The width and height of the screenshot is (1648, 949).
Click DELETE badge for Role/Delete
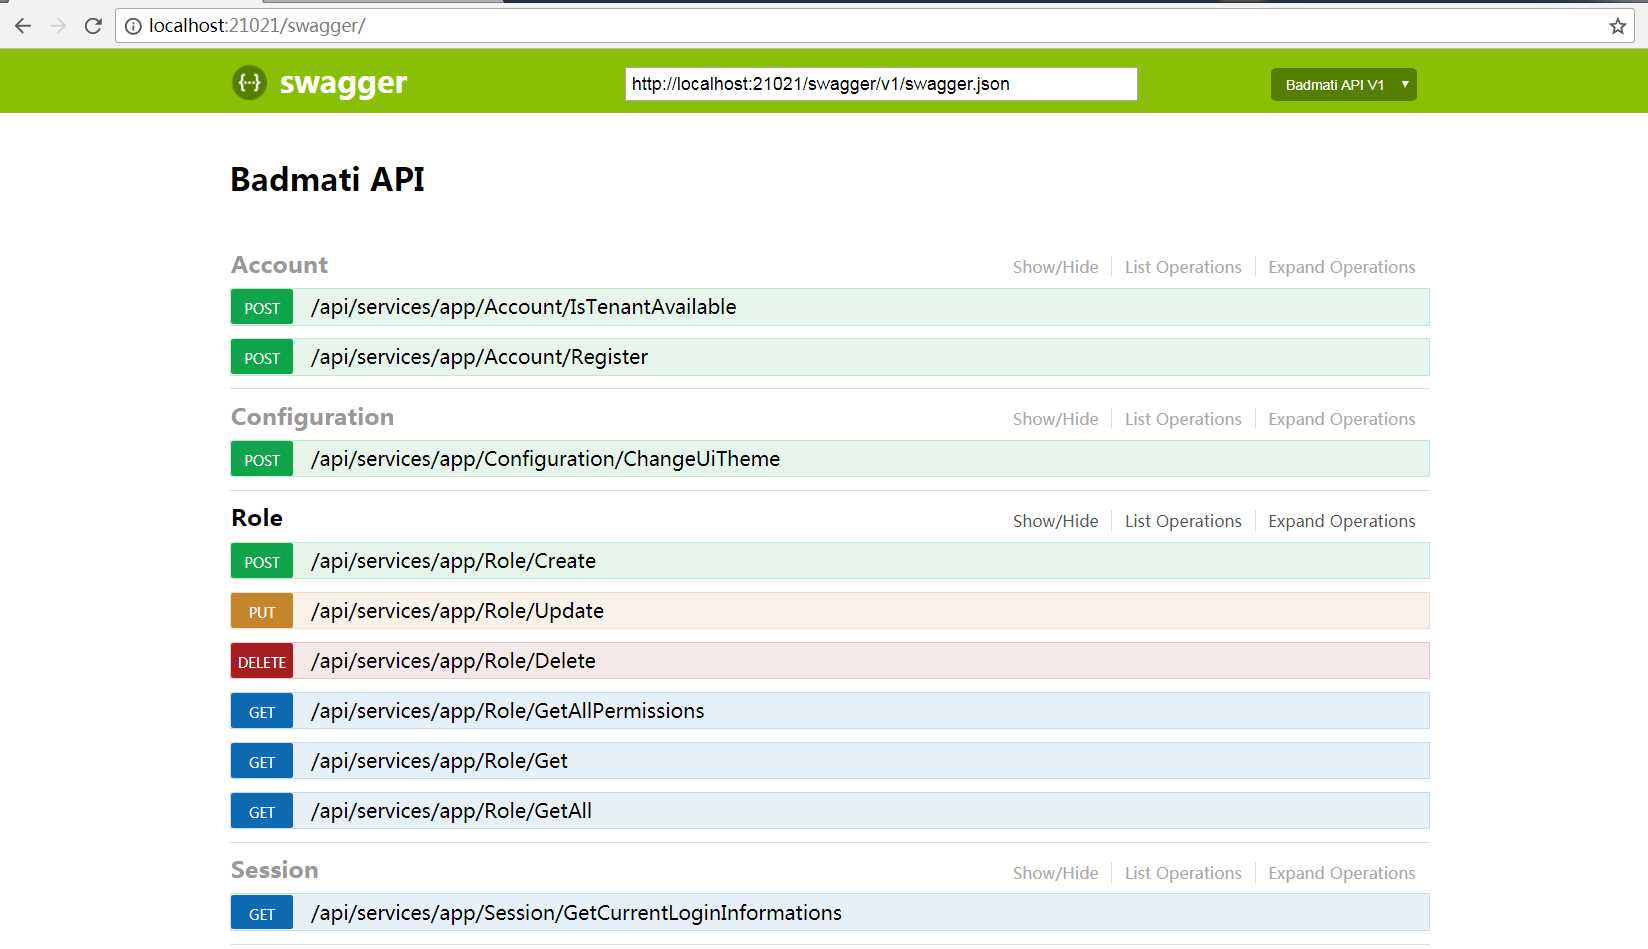(262, 662)
